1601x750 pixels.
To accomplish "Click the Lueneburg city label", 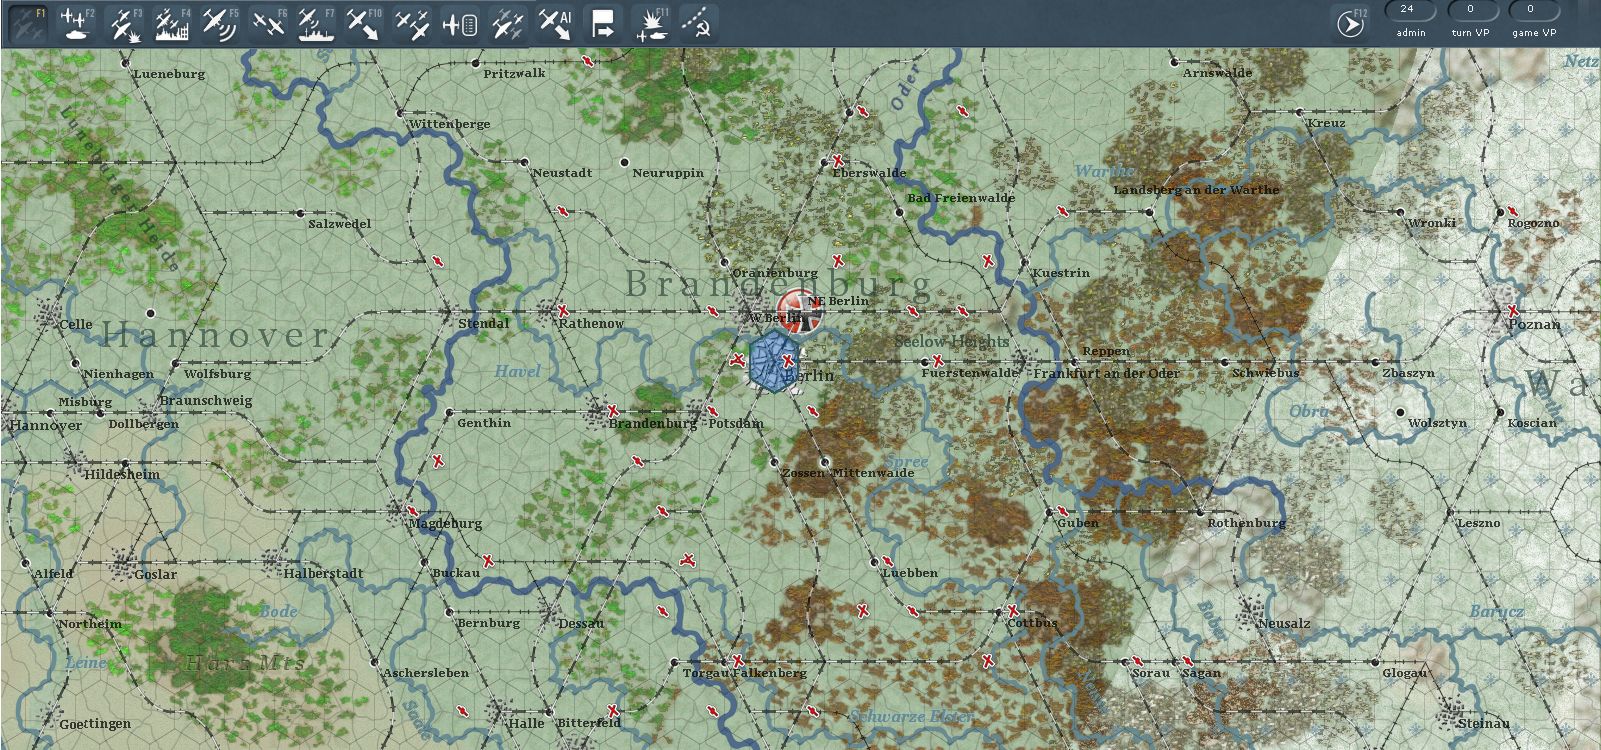I will click(169, 74).
